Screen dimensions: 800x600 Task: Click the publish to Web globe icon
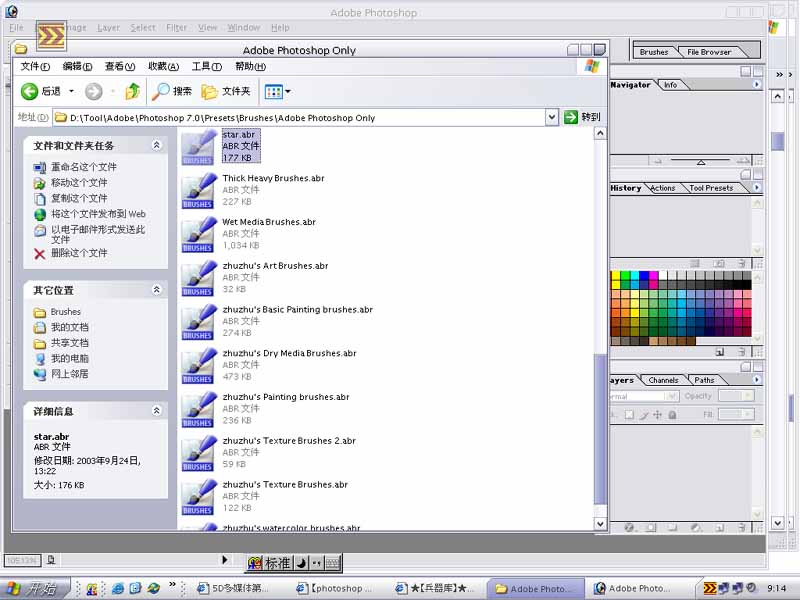click(x=40, y=214)
